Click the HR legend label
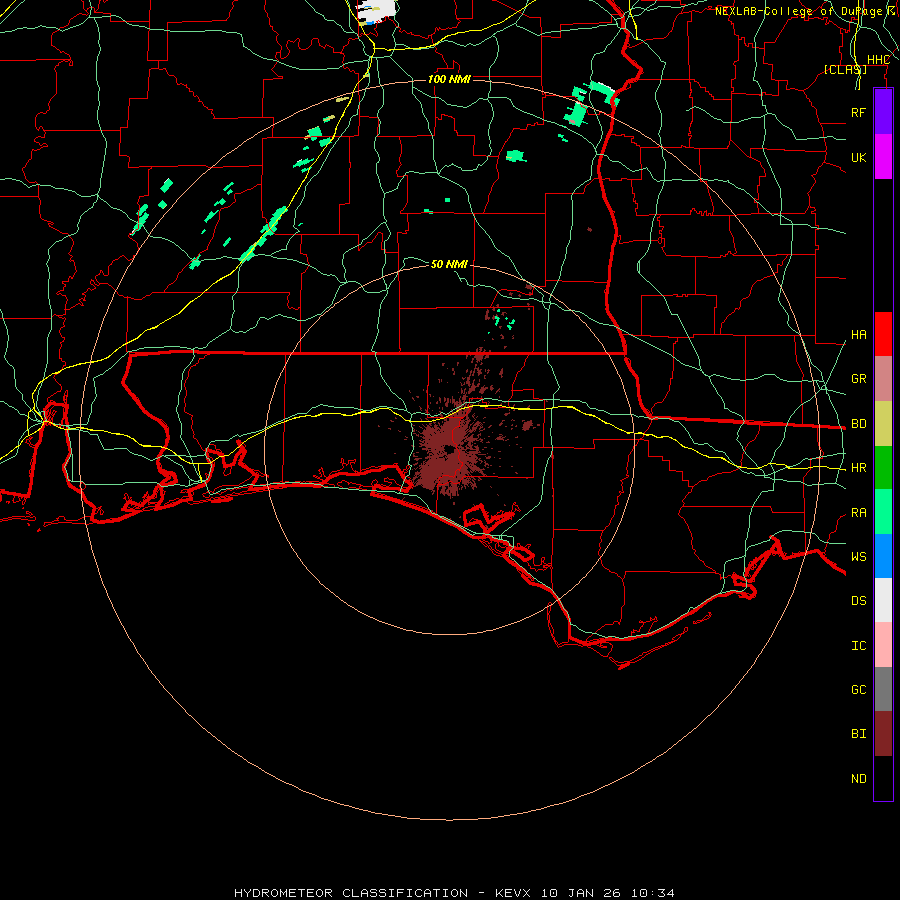 pyautogui.click(x=858, y=468)
